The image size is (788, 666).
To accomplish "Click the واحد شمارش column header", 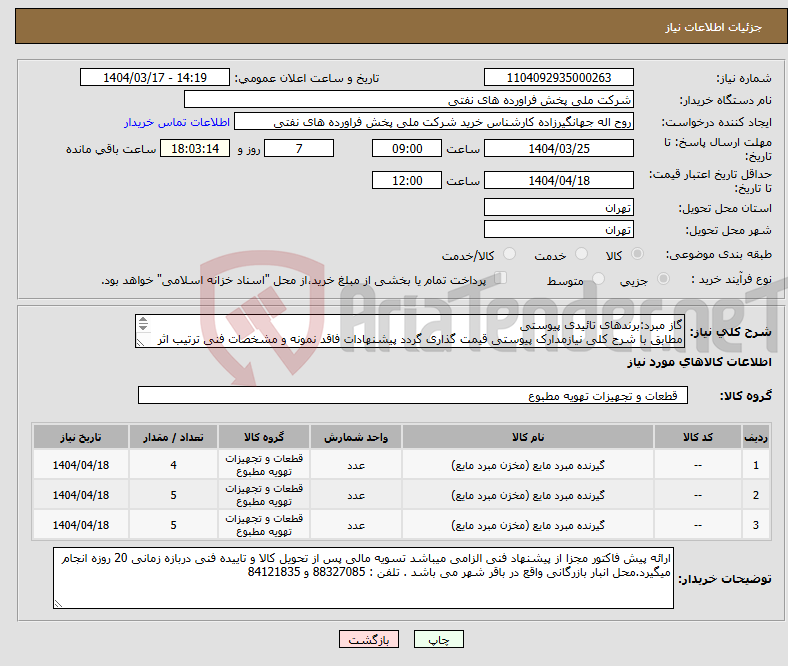I will (356, 437).
